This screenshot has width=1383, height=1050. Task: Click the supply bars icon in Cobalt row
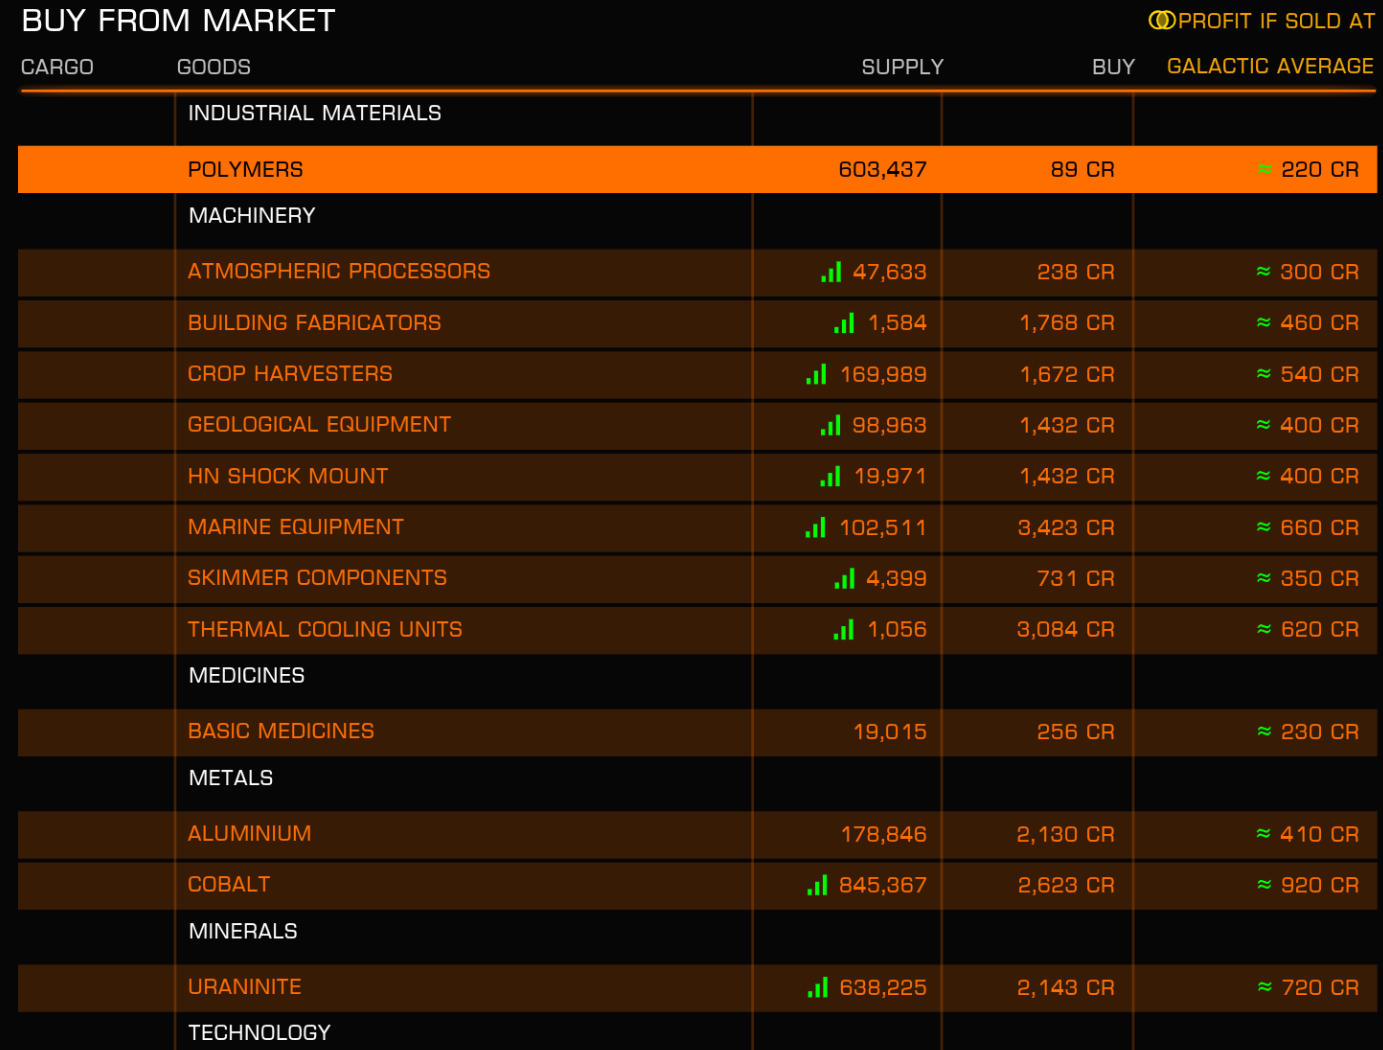817,885
